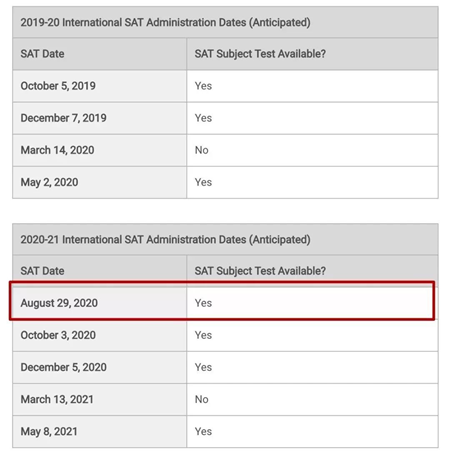This screenshot has height=458, width=450.
Task: Click Subject Test Available header in 2020-21 table
Action: (260, 271)
